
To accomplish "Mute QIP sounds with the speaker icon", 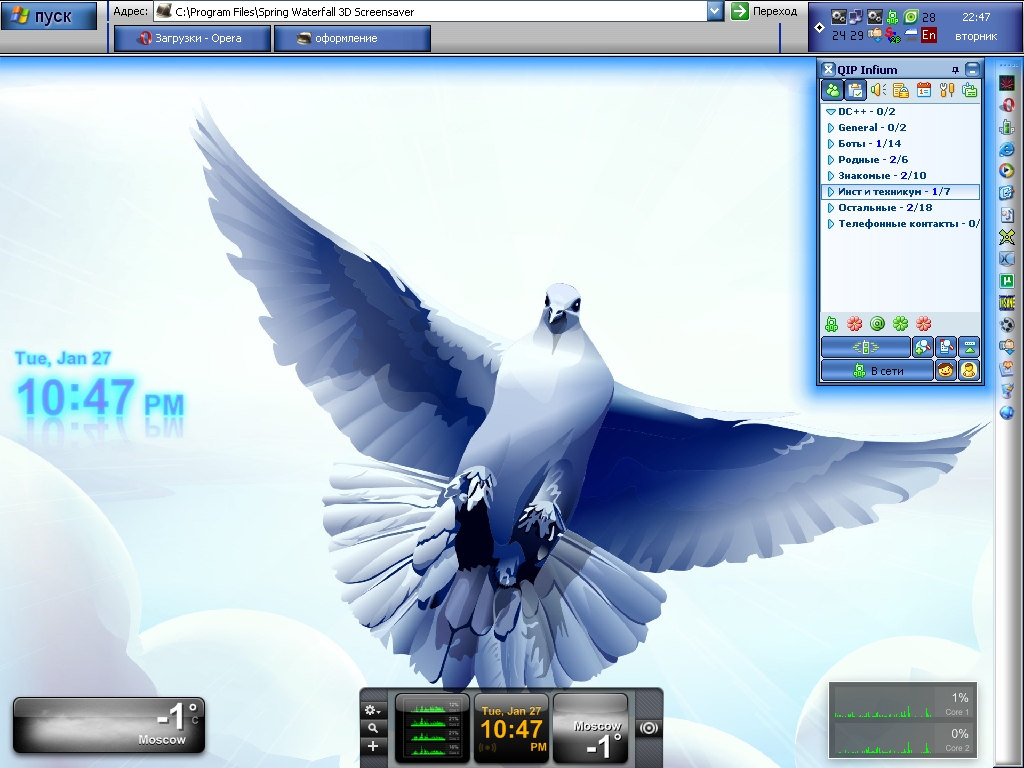I will click(878, 90).
